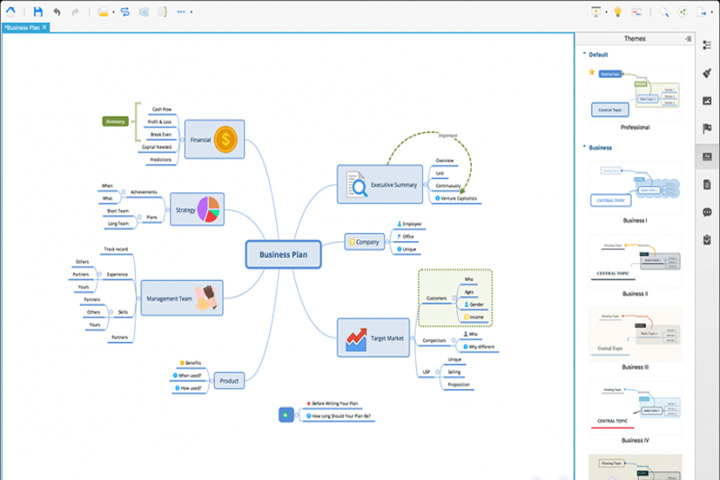
Task: Open the Outline view sidebar icon
Action: point(707,45)
